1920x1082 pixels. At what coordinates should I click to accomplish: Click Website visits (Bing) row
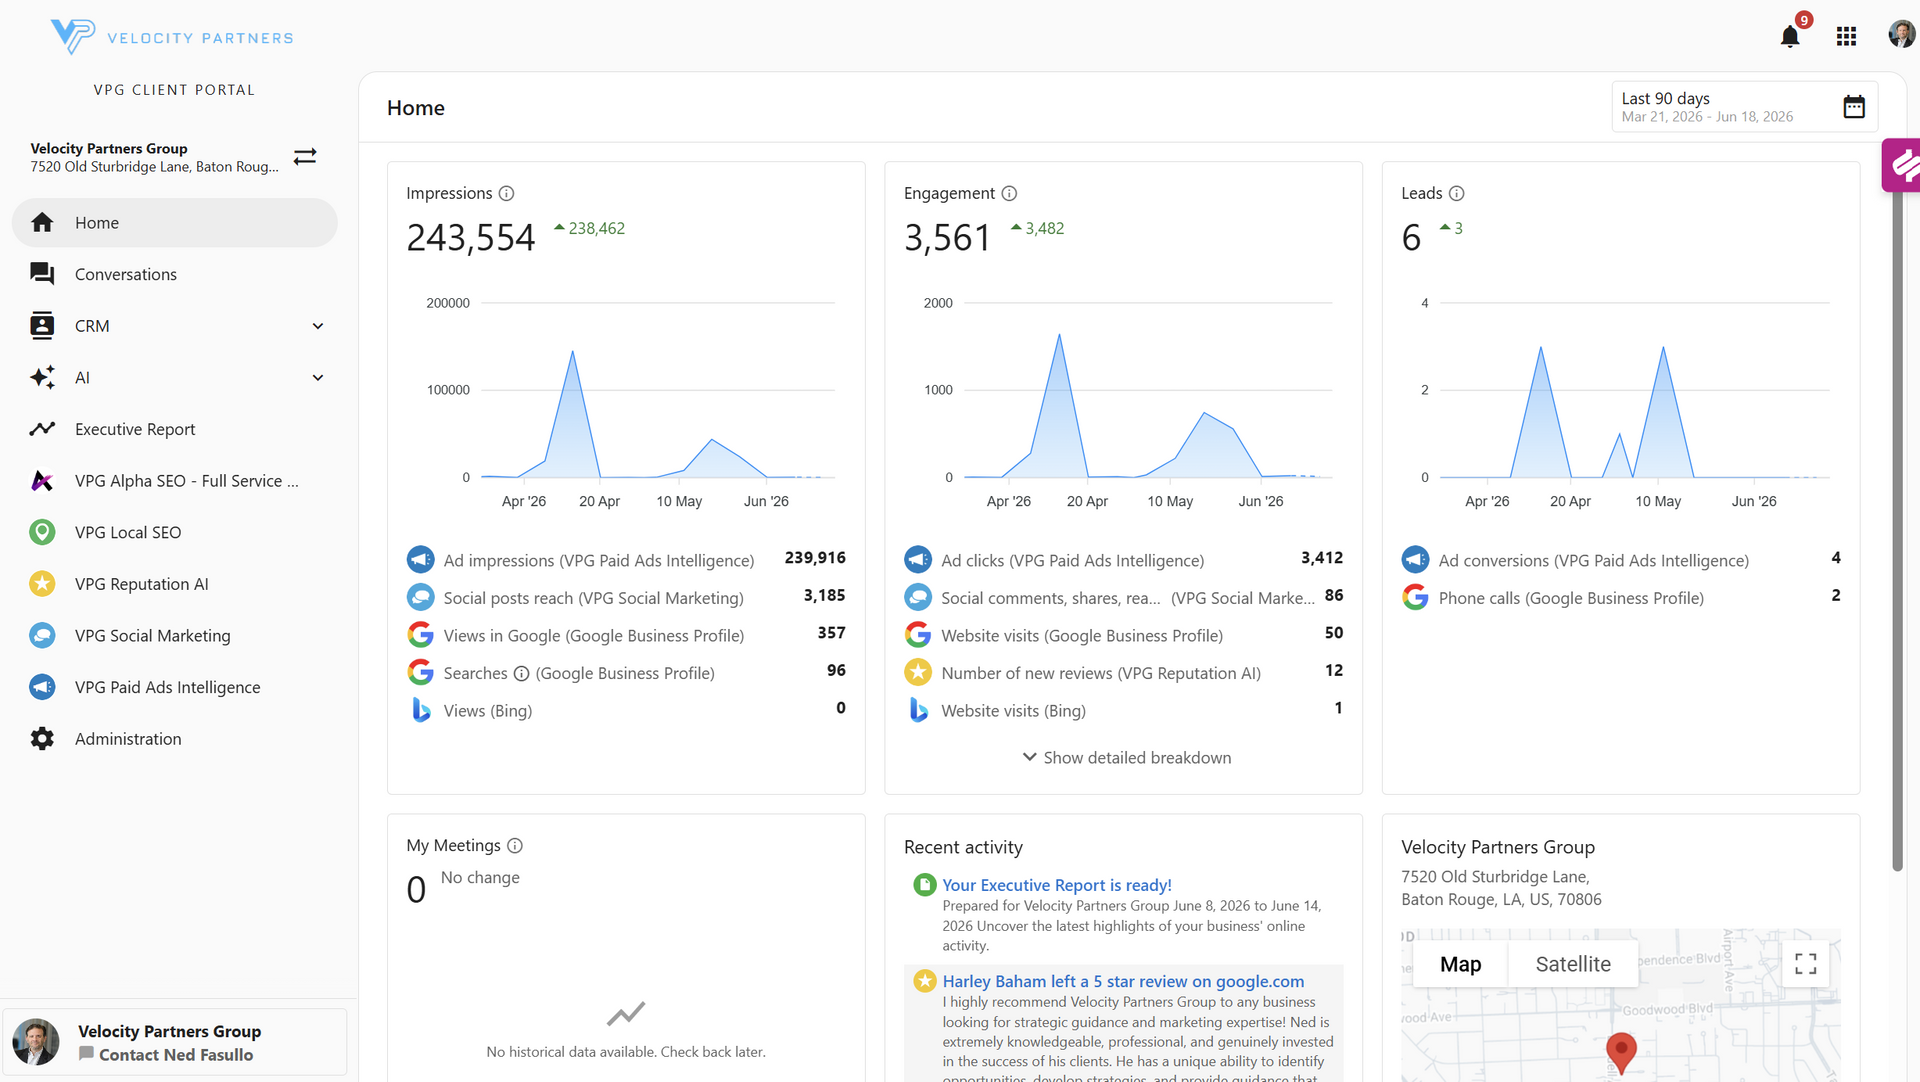click(x=1124, y=710)
